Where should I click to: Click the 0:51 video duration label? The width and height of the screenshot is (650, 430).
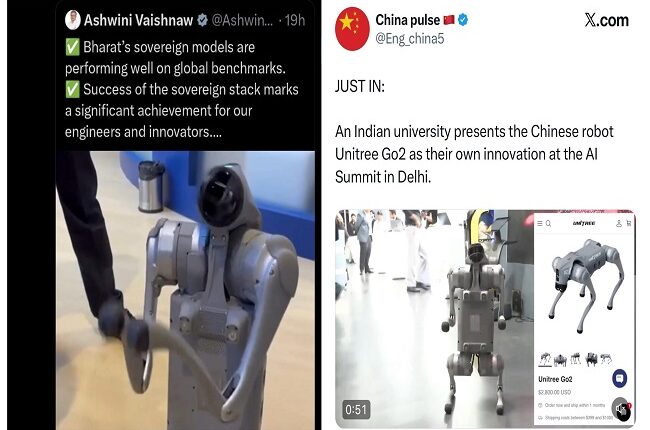coord(356,410)
